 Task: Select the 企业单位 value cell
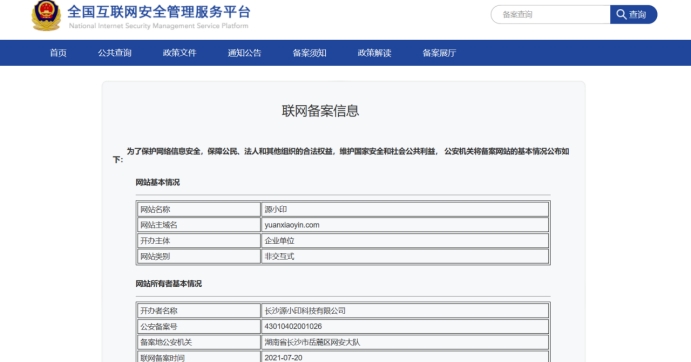click(405, 241)
